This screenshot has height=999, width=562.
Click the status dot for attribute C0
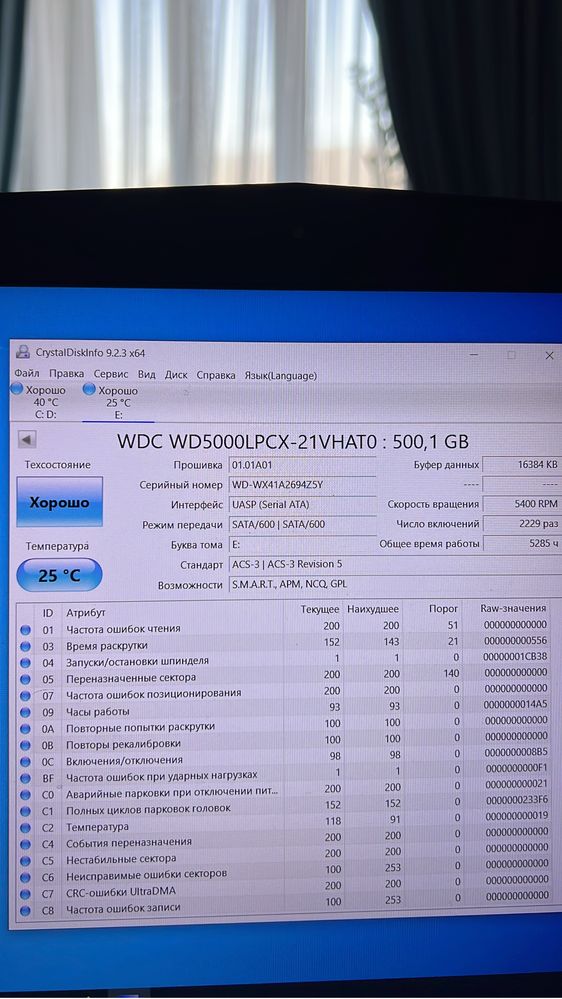tap(25, 795)
